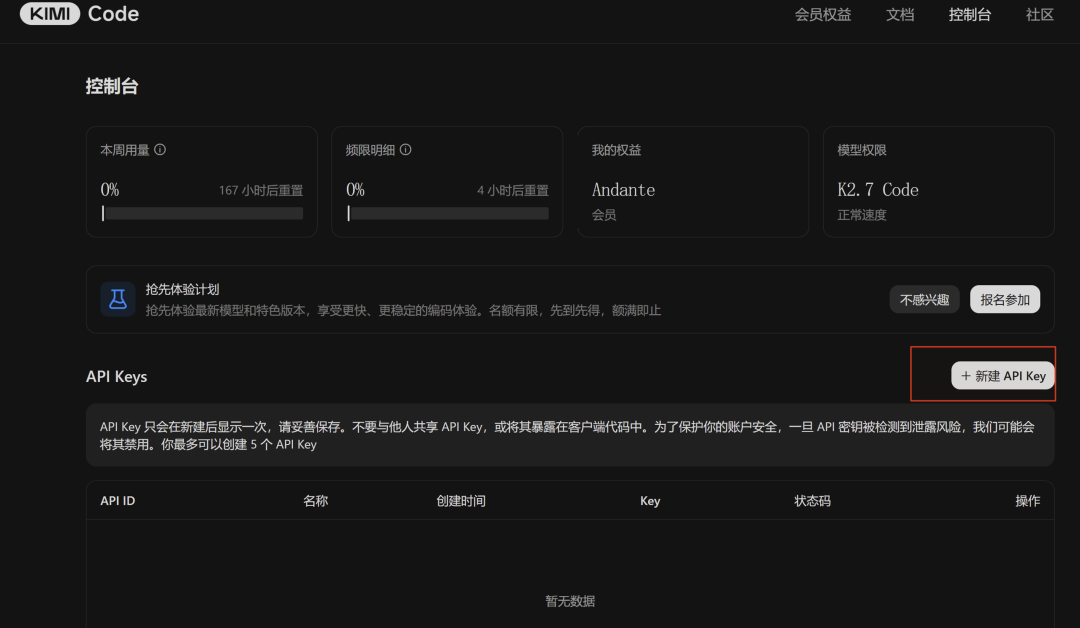Click the 我的权益 card title
The image size is (1080, 628).
(x=616, y=150)
